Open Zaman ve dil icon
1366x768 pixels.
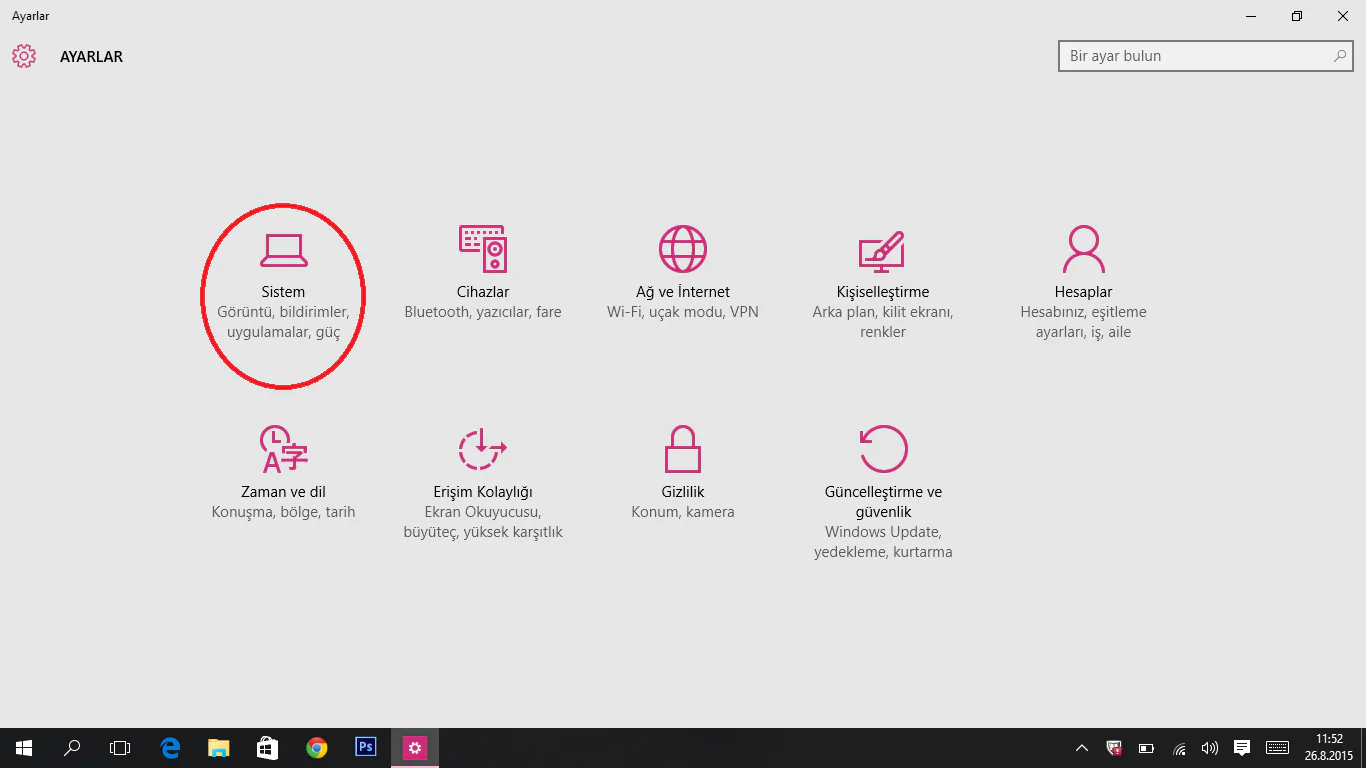click(283, 449)
